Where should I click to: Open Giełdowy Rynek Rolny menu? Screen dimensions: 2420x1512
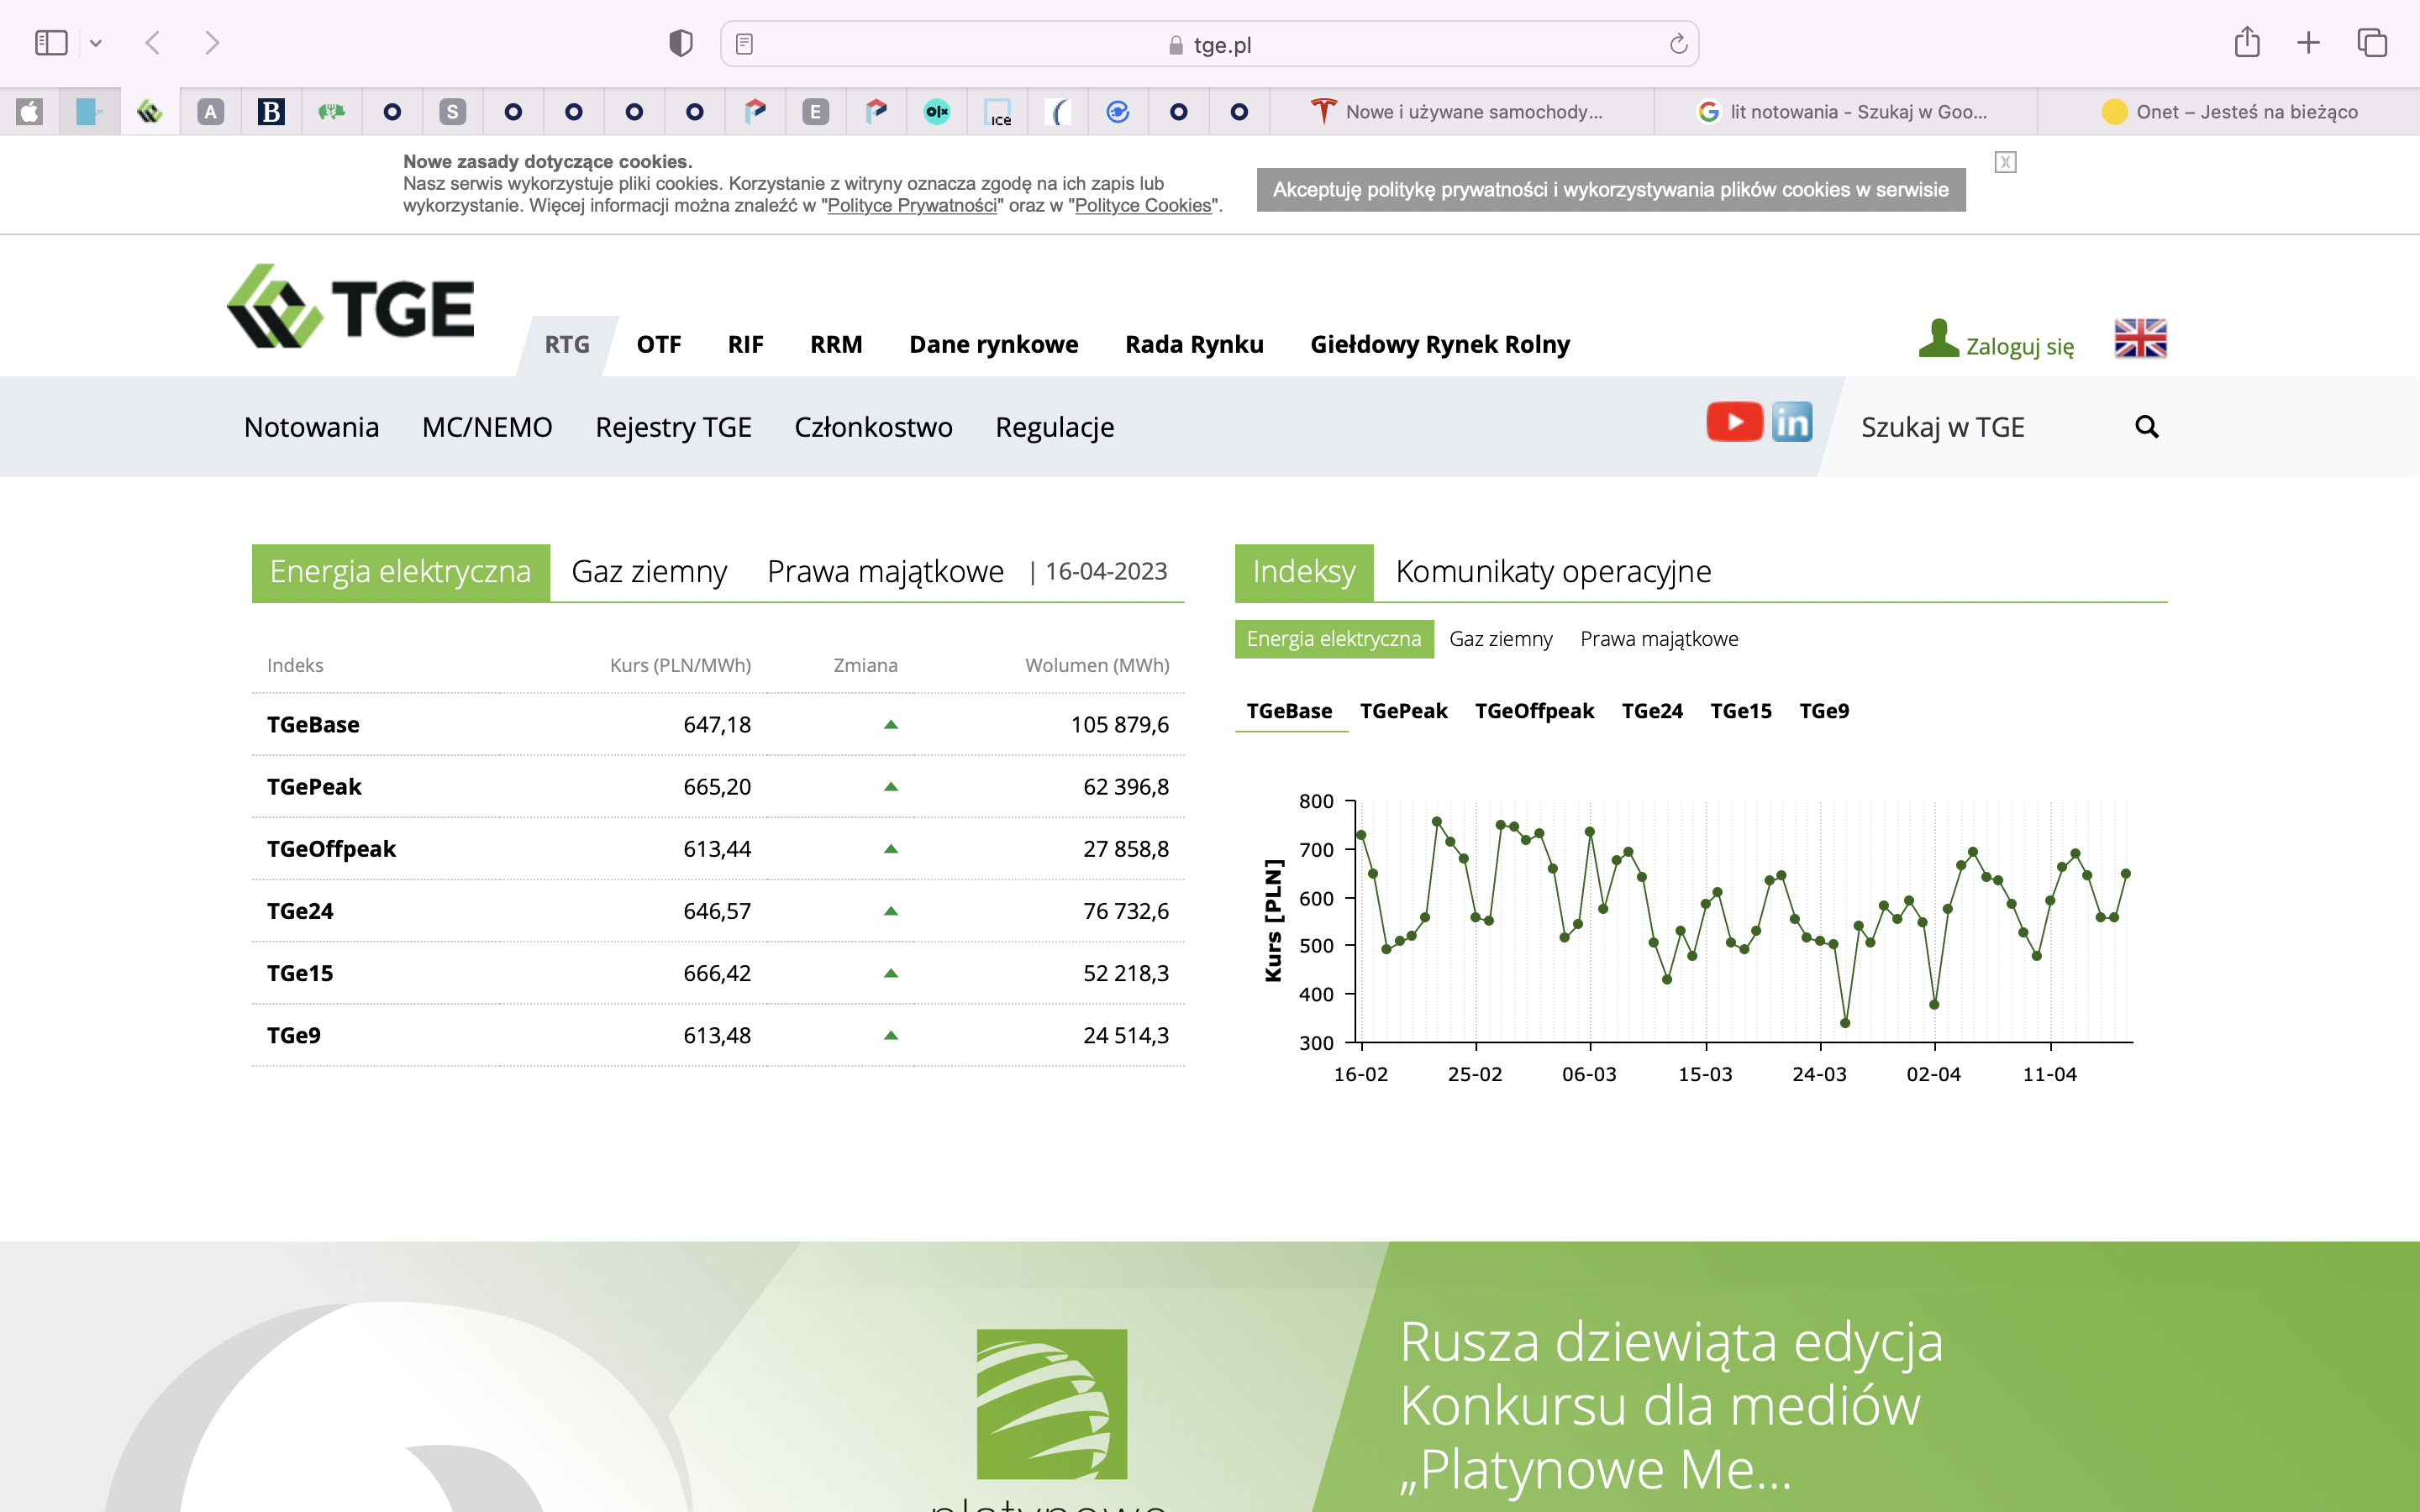click(1440, 345)
